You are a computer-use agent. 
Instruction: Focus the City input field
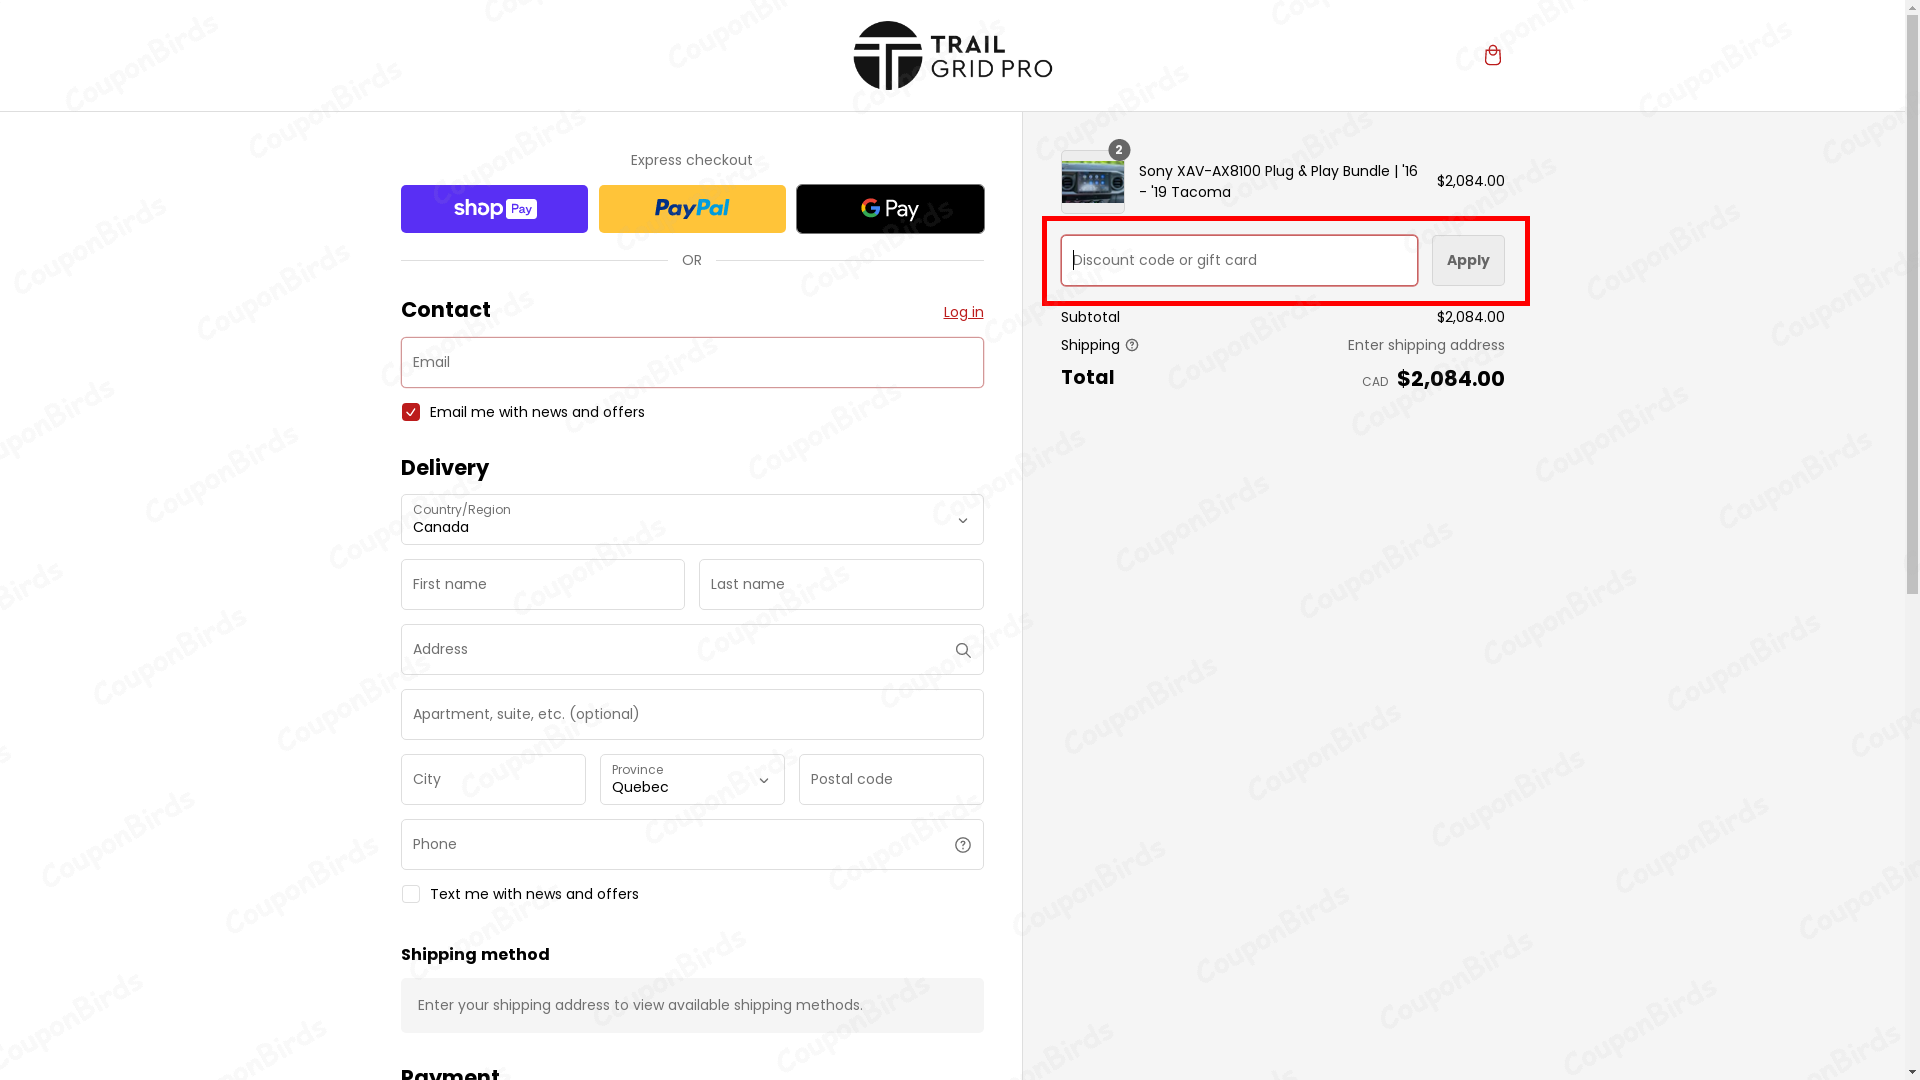click(493, 779)
